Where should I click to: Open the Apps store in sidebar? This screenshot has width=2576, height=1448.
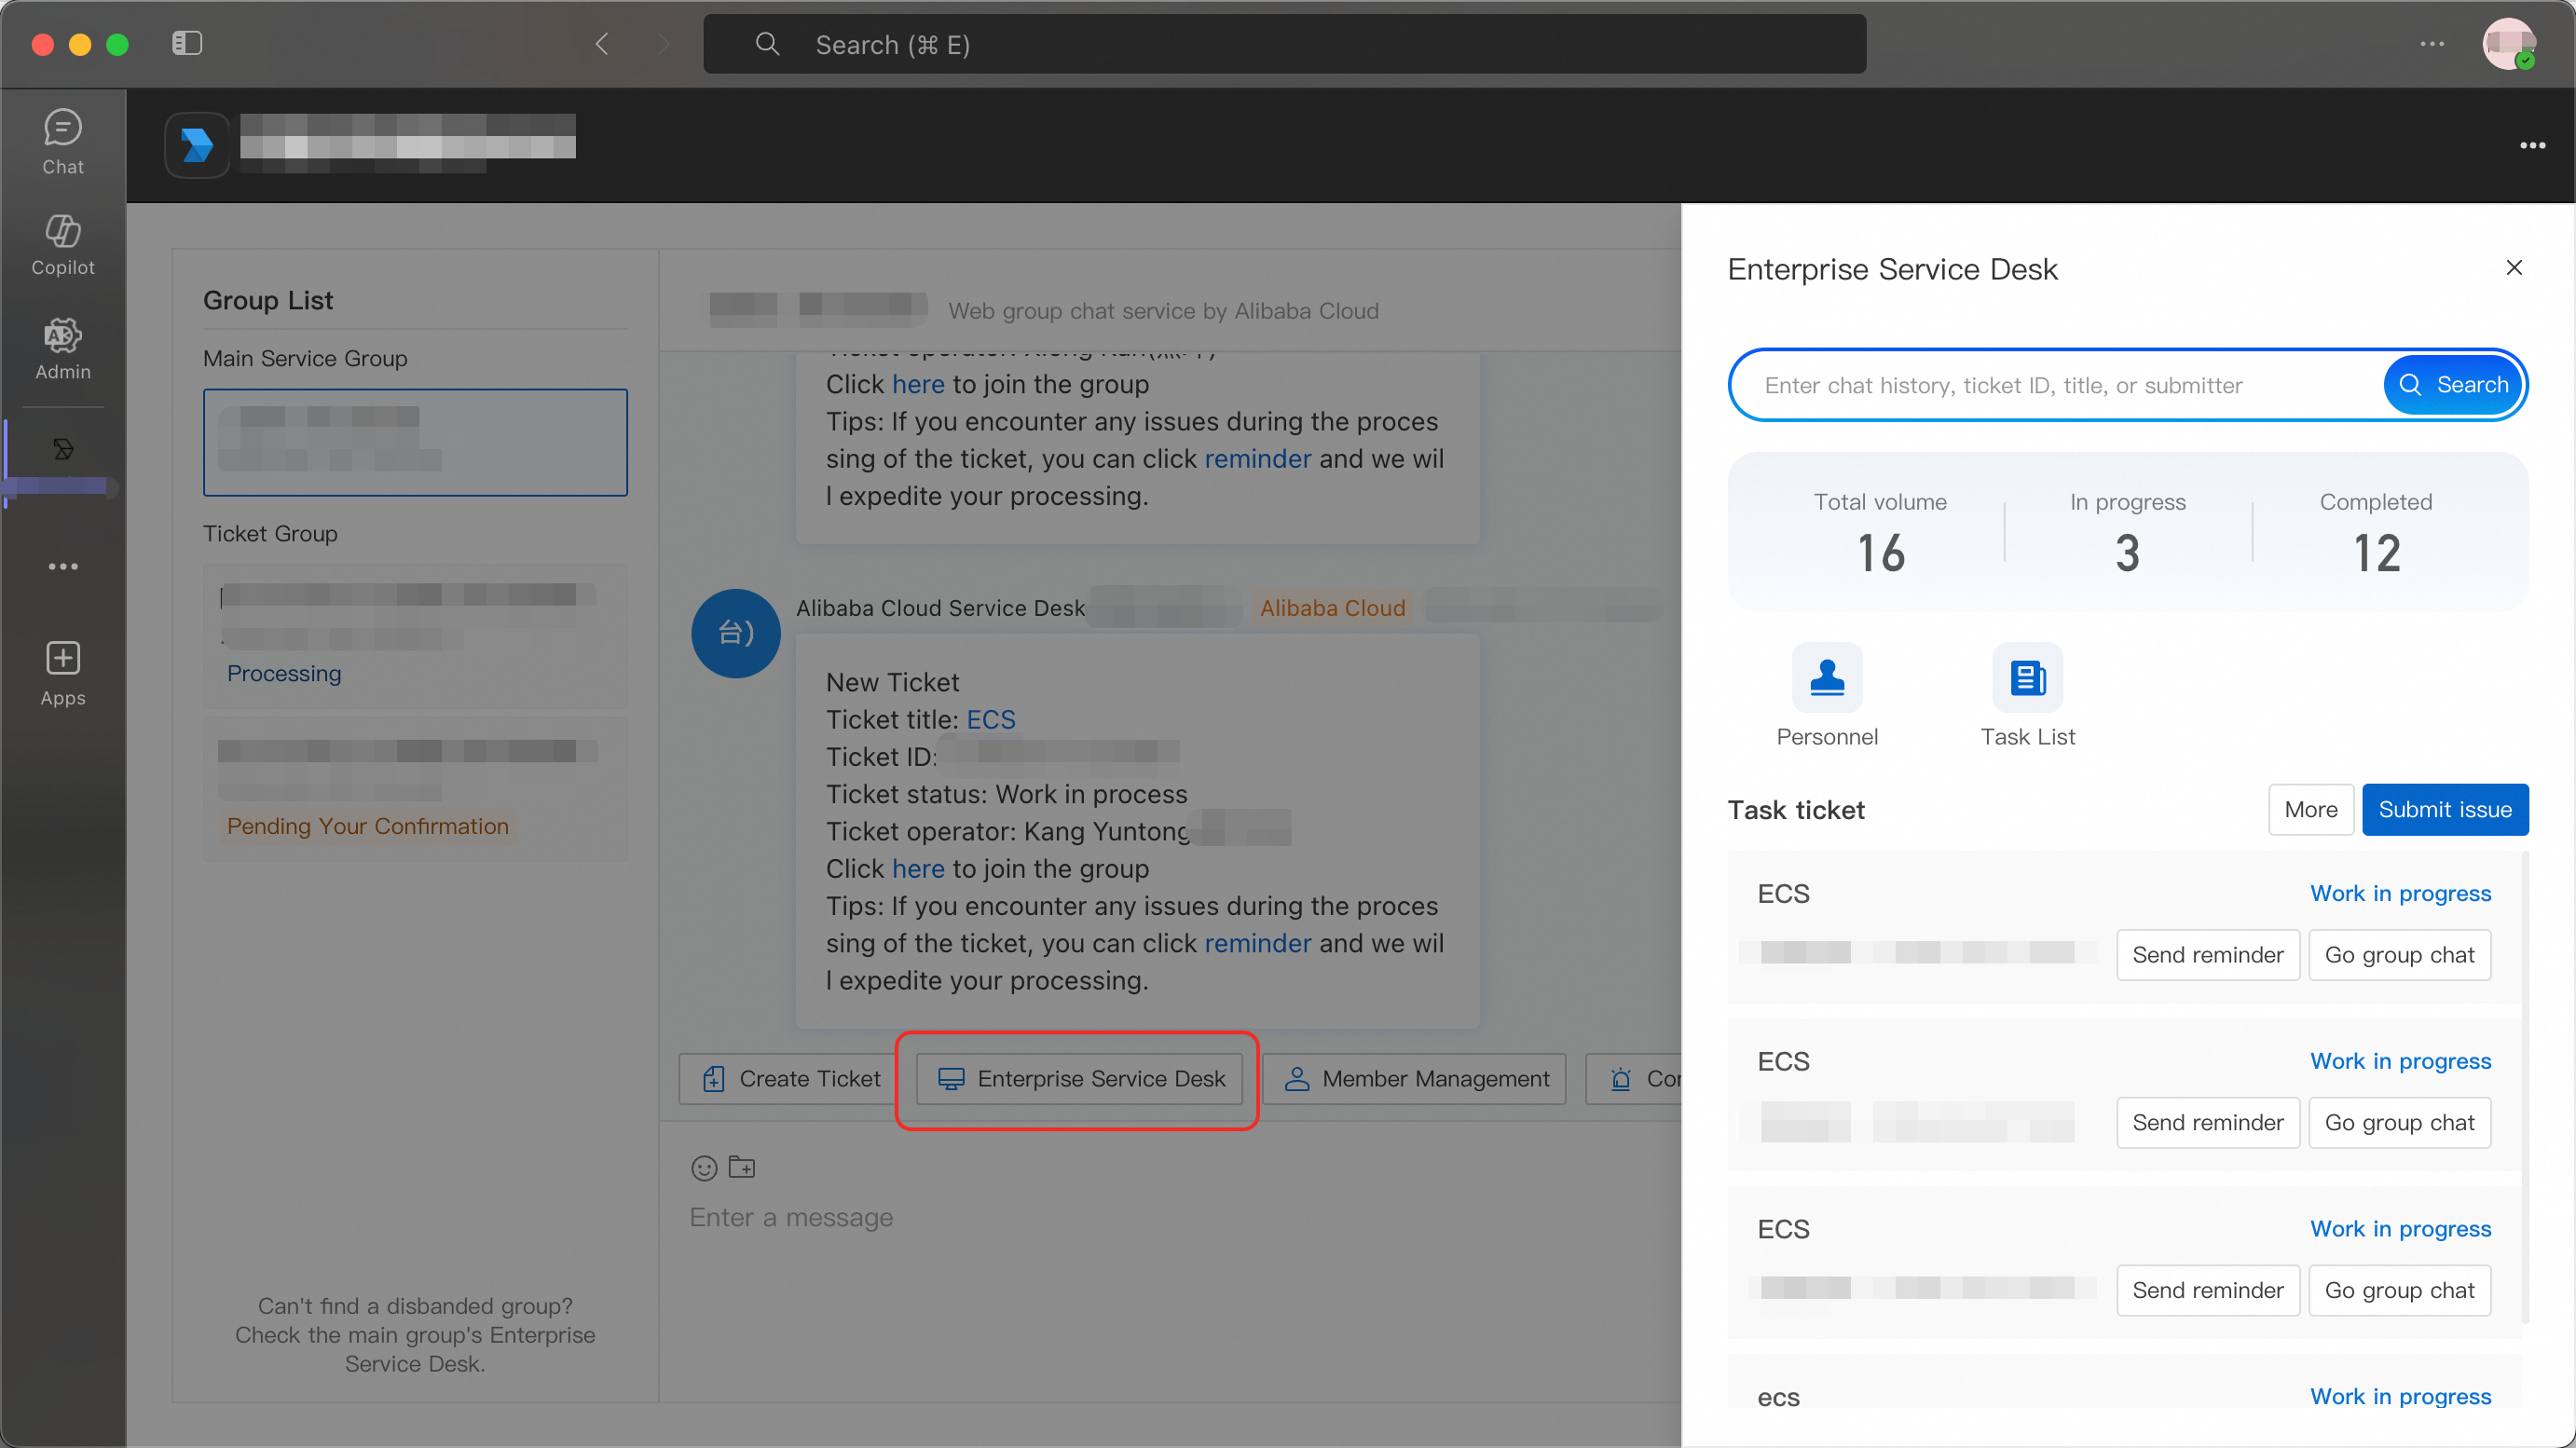[x=63, y=673]
